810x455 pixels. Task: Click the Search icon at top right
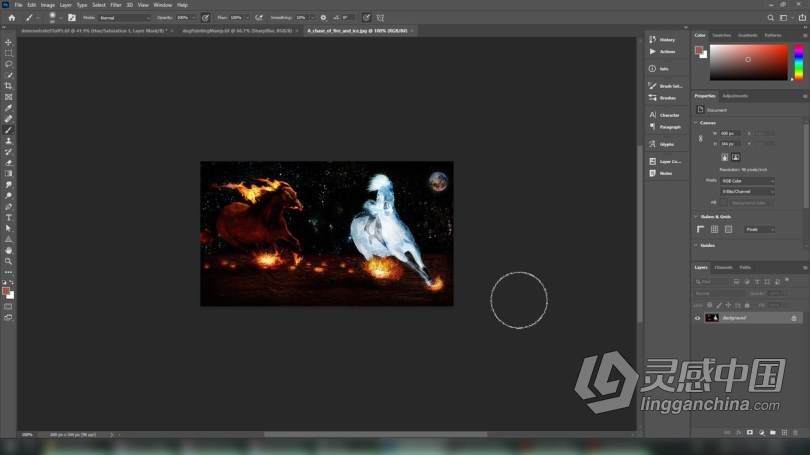tap(770, 18)
